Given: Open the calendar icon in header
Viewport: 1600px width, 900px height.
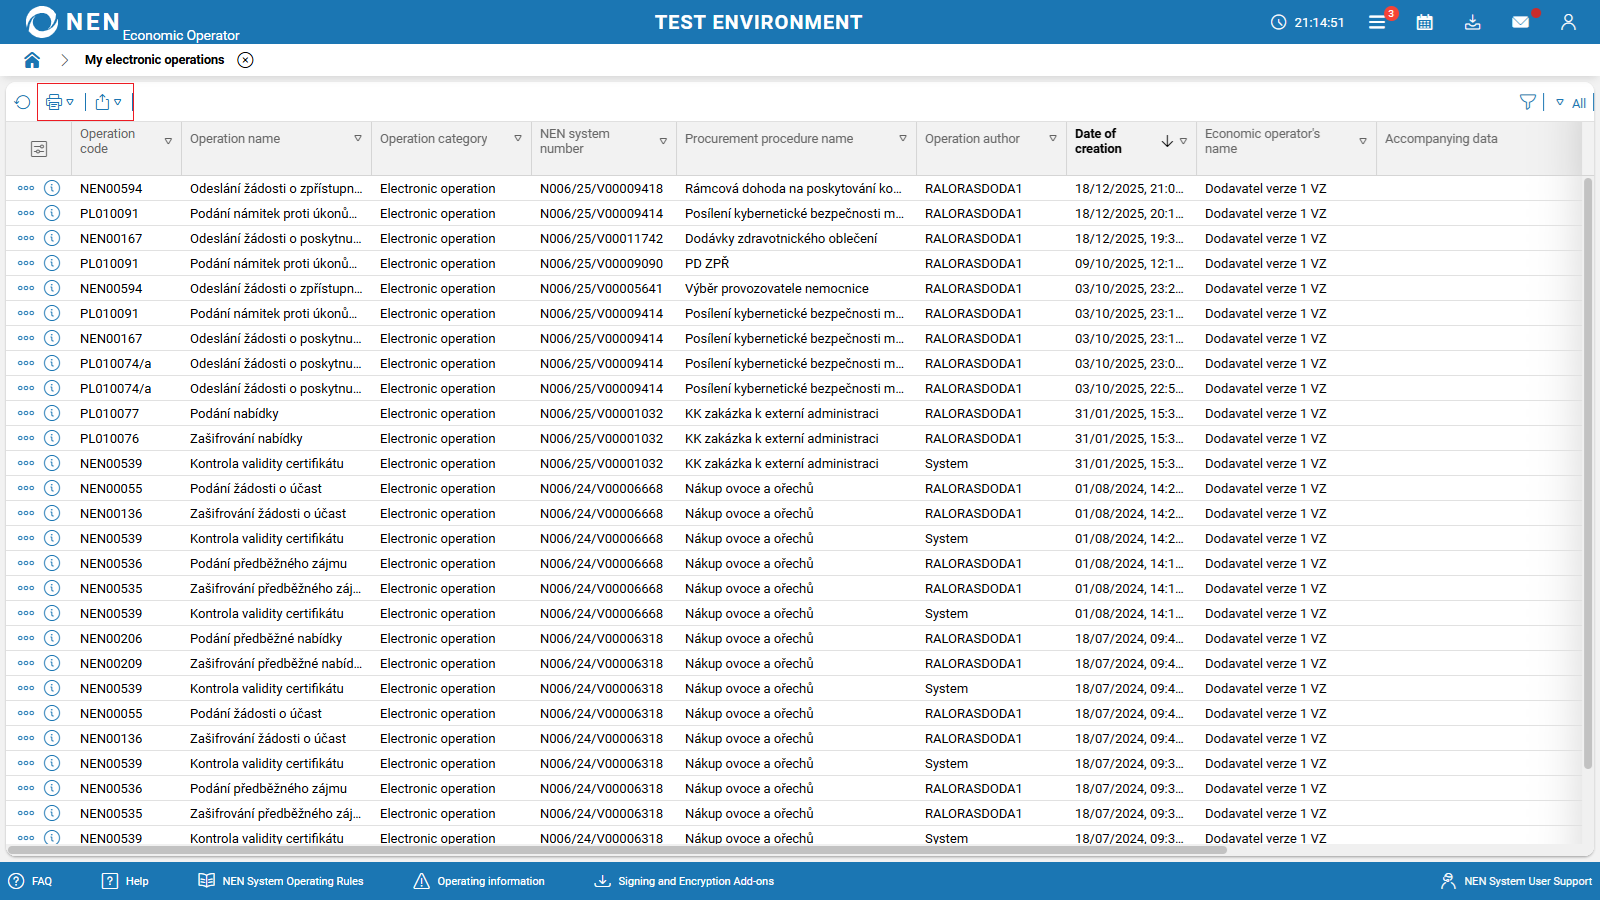Looking at the screenshot, I should pyautogui.click(x=1425, y=22).
